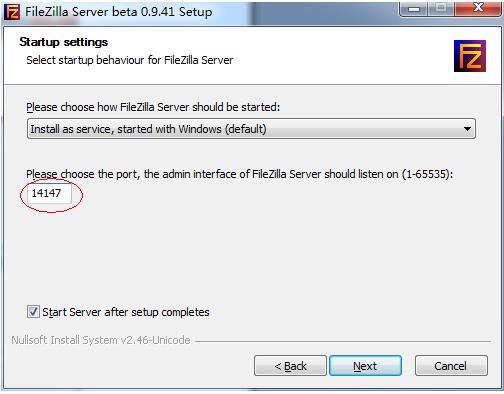Click the 'Startup settings' heading
Viewport: 504px width, 394px height.
pyautogui.click(x=63, y=42)
